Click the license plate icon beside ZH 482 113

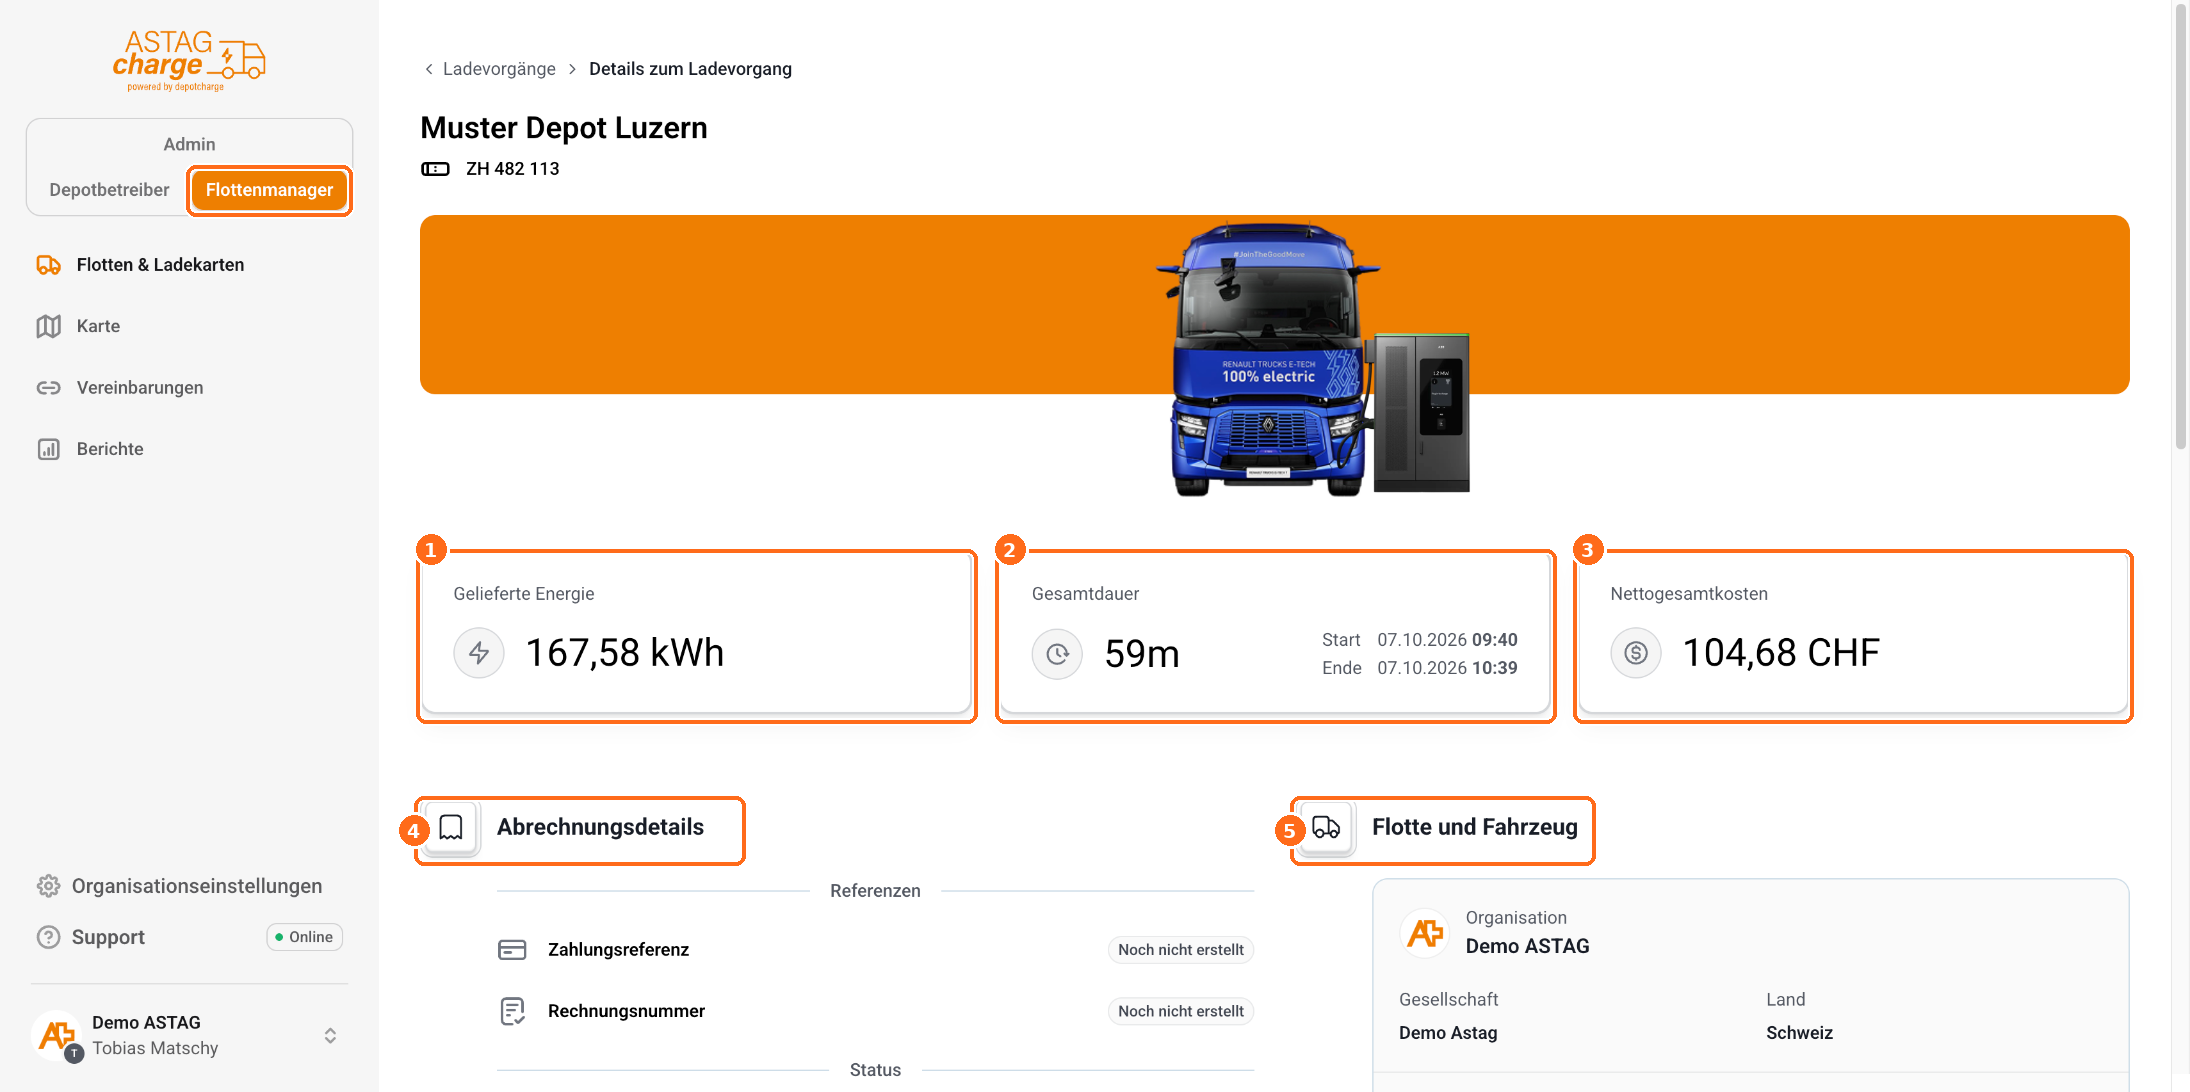click(435, 169)
